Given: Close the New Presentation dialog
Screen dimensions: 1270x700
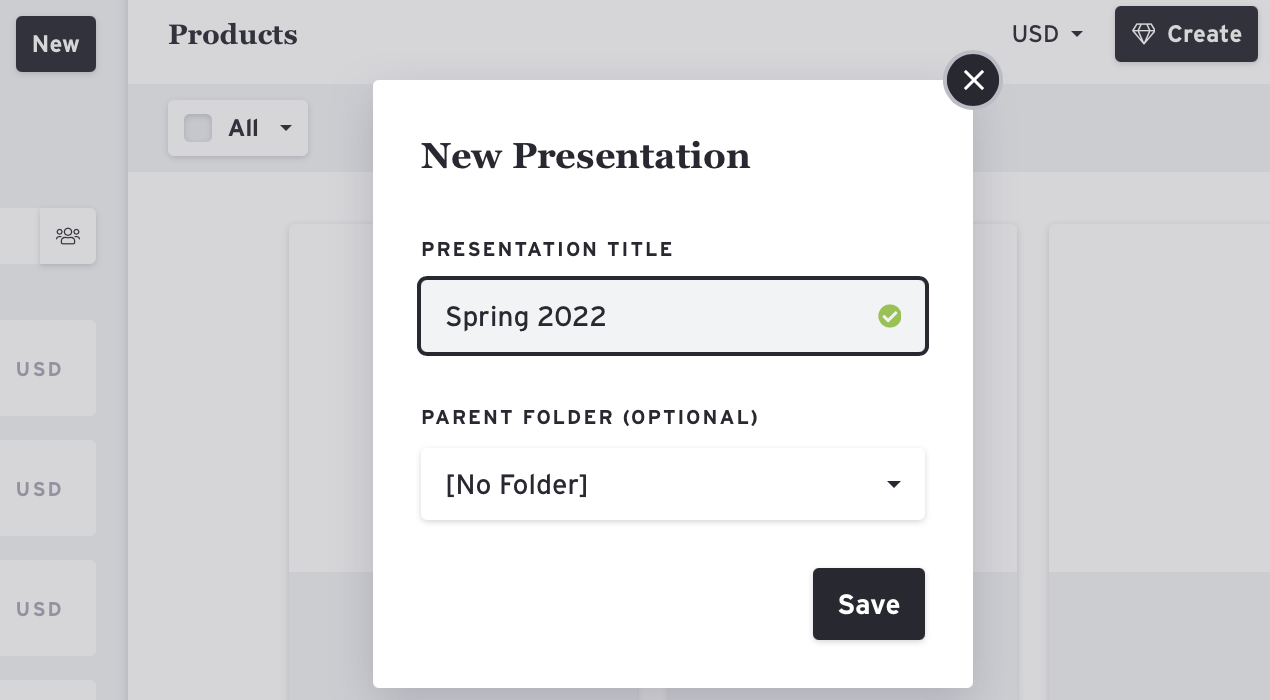Looking at the screenshot, I should point(973,80).
